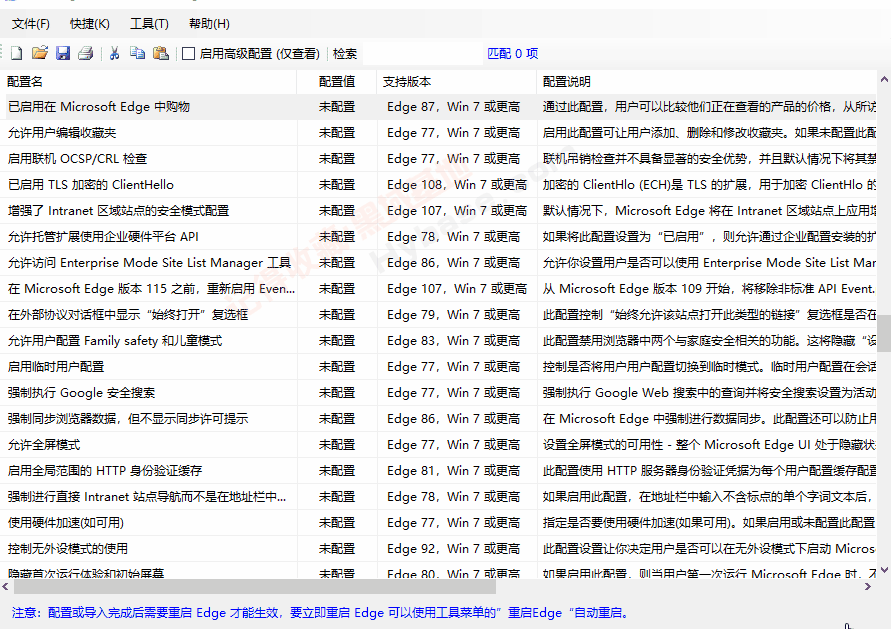Viewport: 891px width, 629px height.
Task: Cut with the scissors icon
Action: [114, 53]
